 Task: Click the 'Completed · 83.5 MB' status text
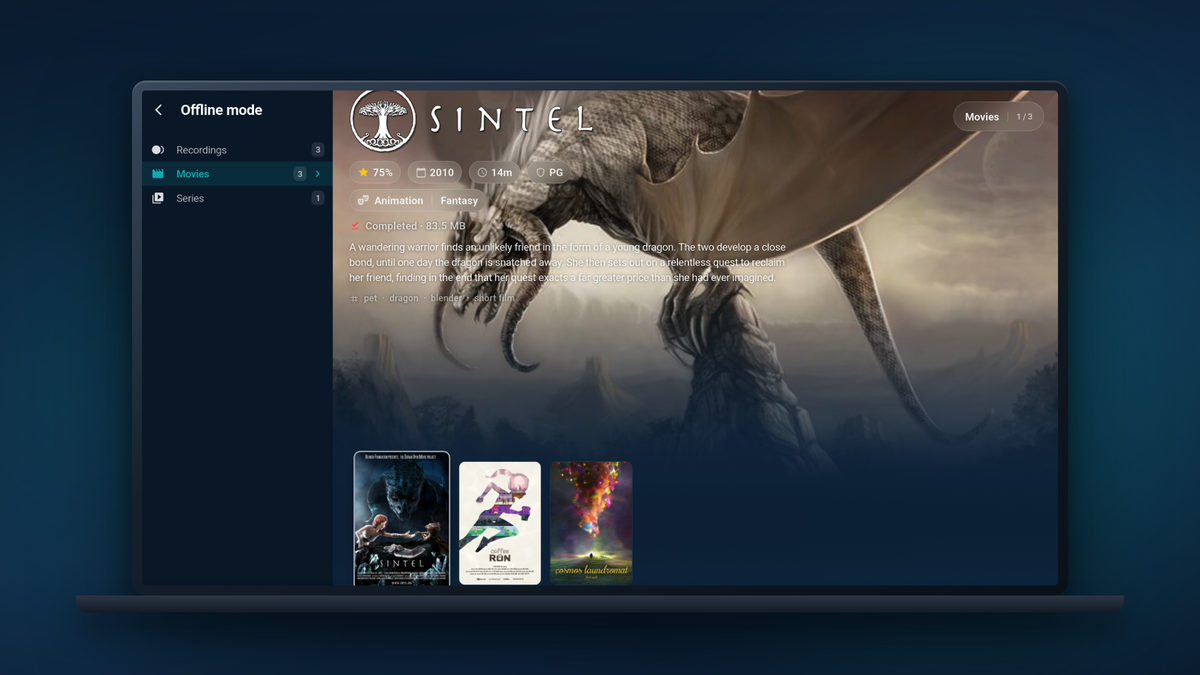[x=415, y=226]
